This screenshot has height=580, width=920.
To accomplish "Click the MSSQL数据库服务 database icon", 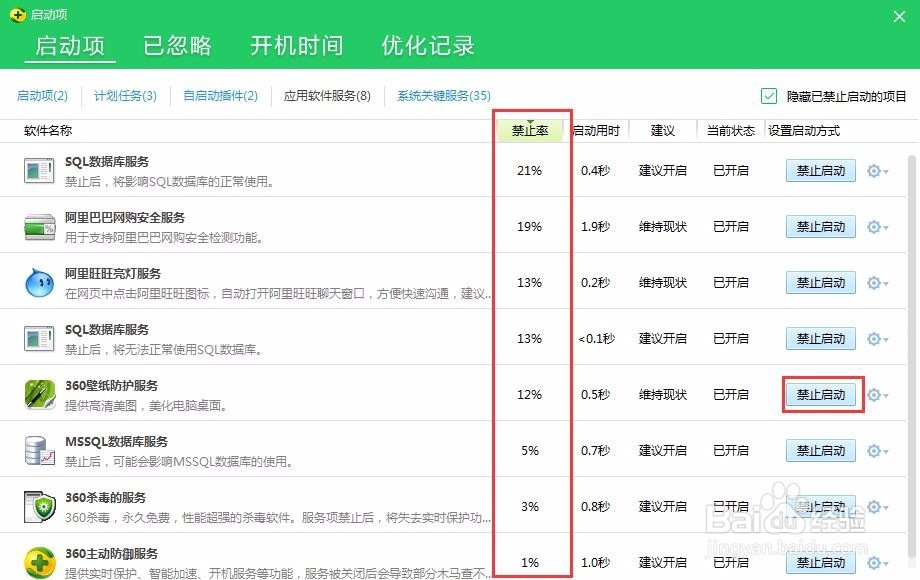I will 39,451.
